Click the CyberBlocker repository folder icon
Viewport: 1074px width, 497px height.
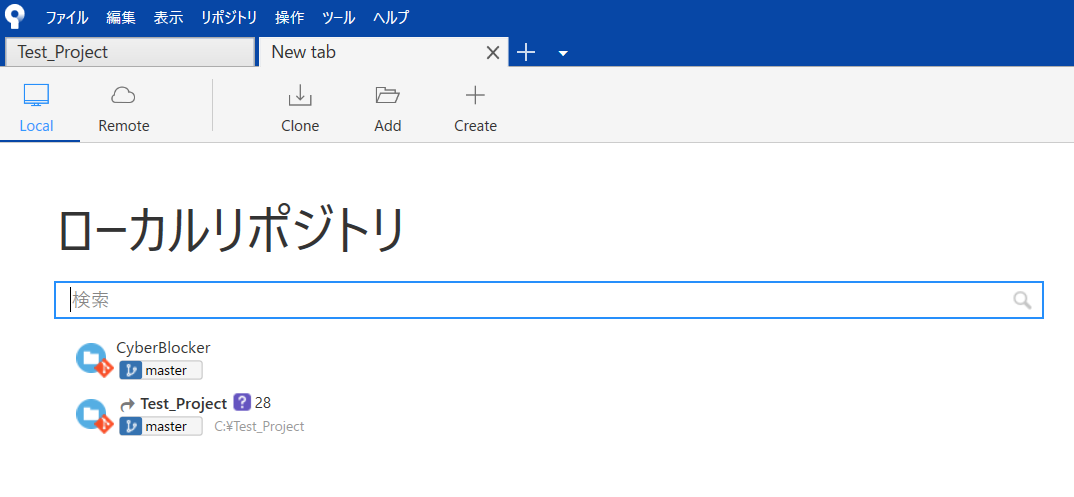point(93,359)
